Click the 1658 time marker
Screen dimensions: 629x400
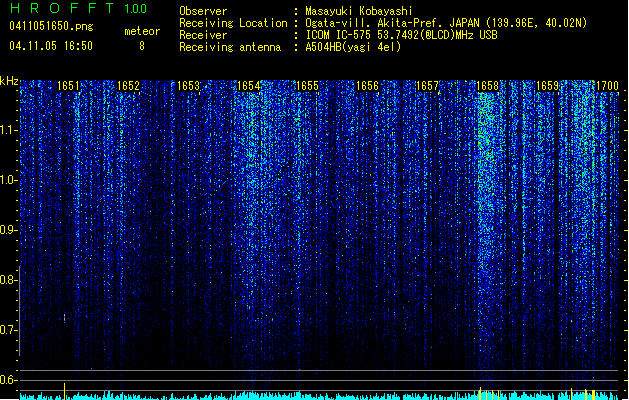(487, 86)
